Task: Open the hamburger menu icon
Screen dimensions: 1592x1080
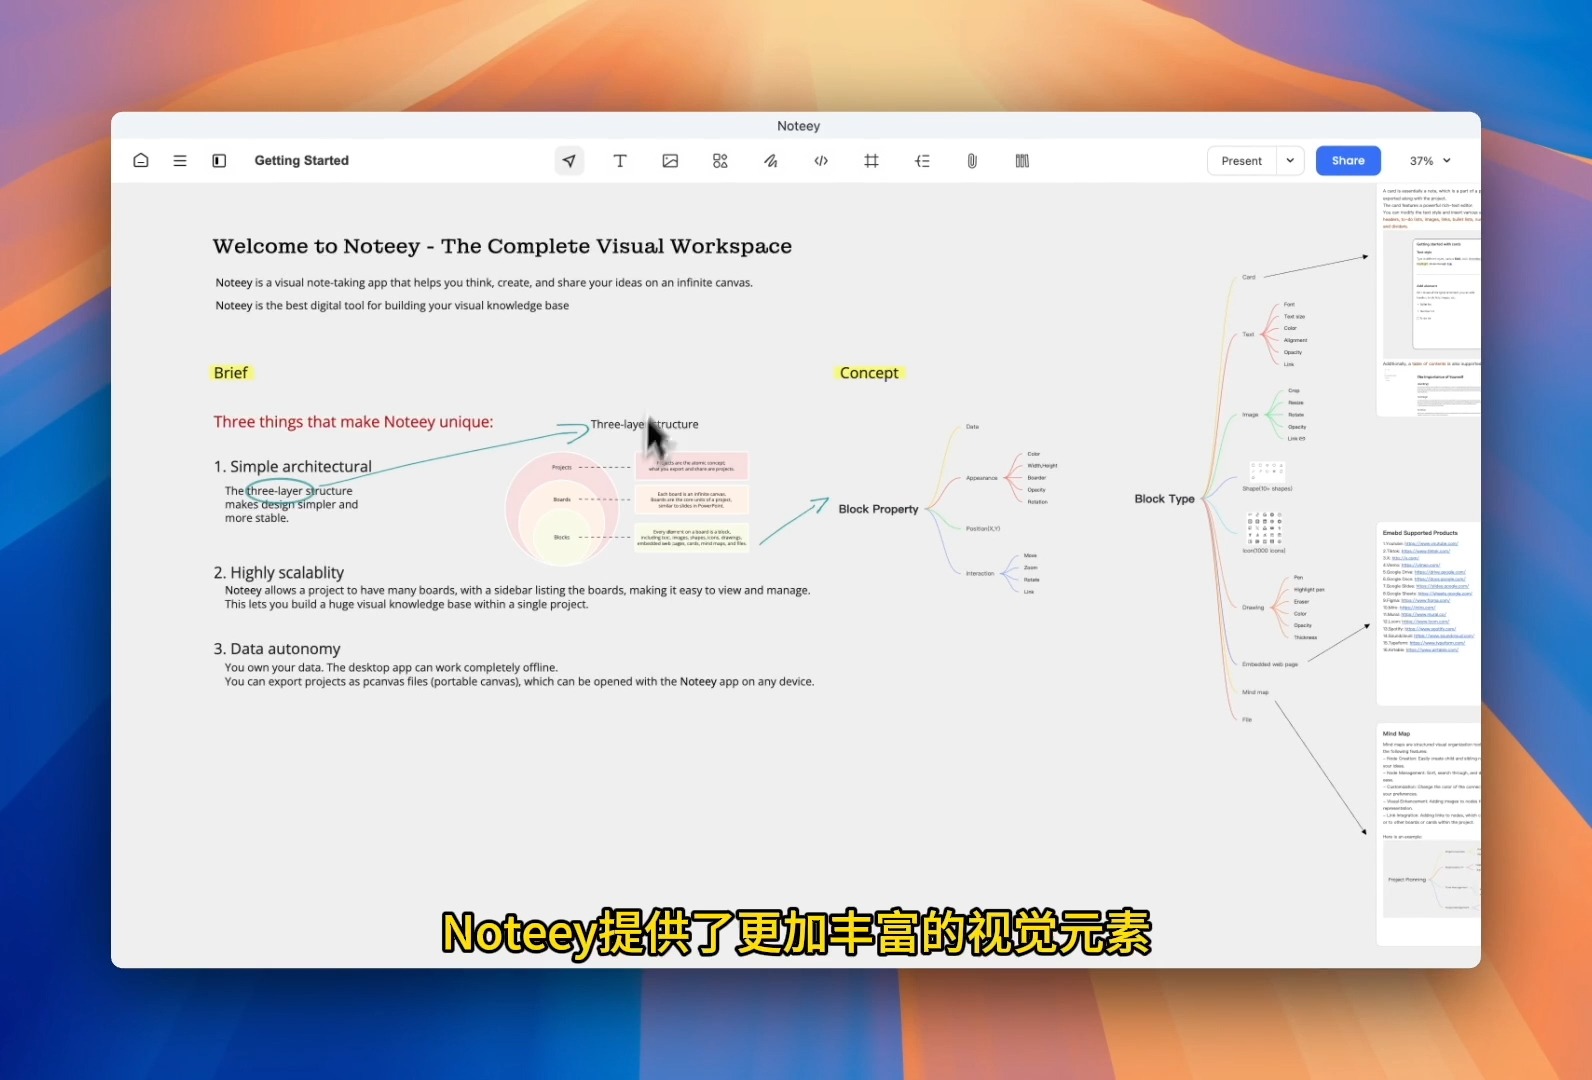Action: [180, 160]
